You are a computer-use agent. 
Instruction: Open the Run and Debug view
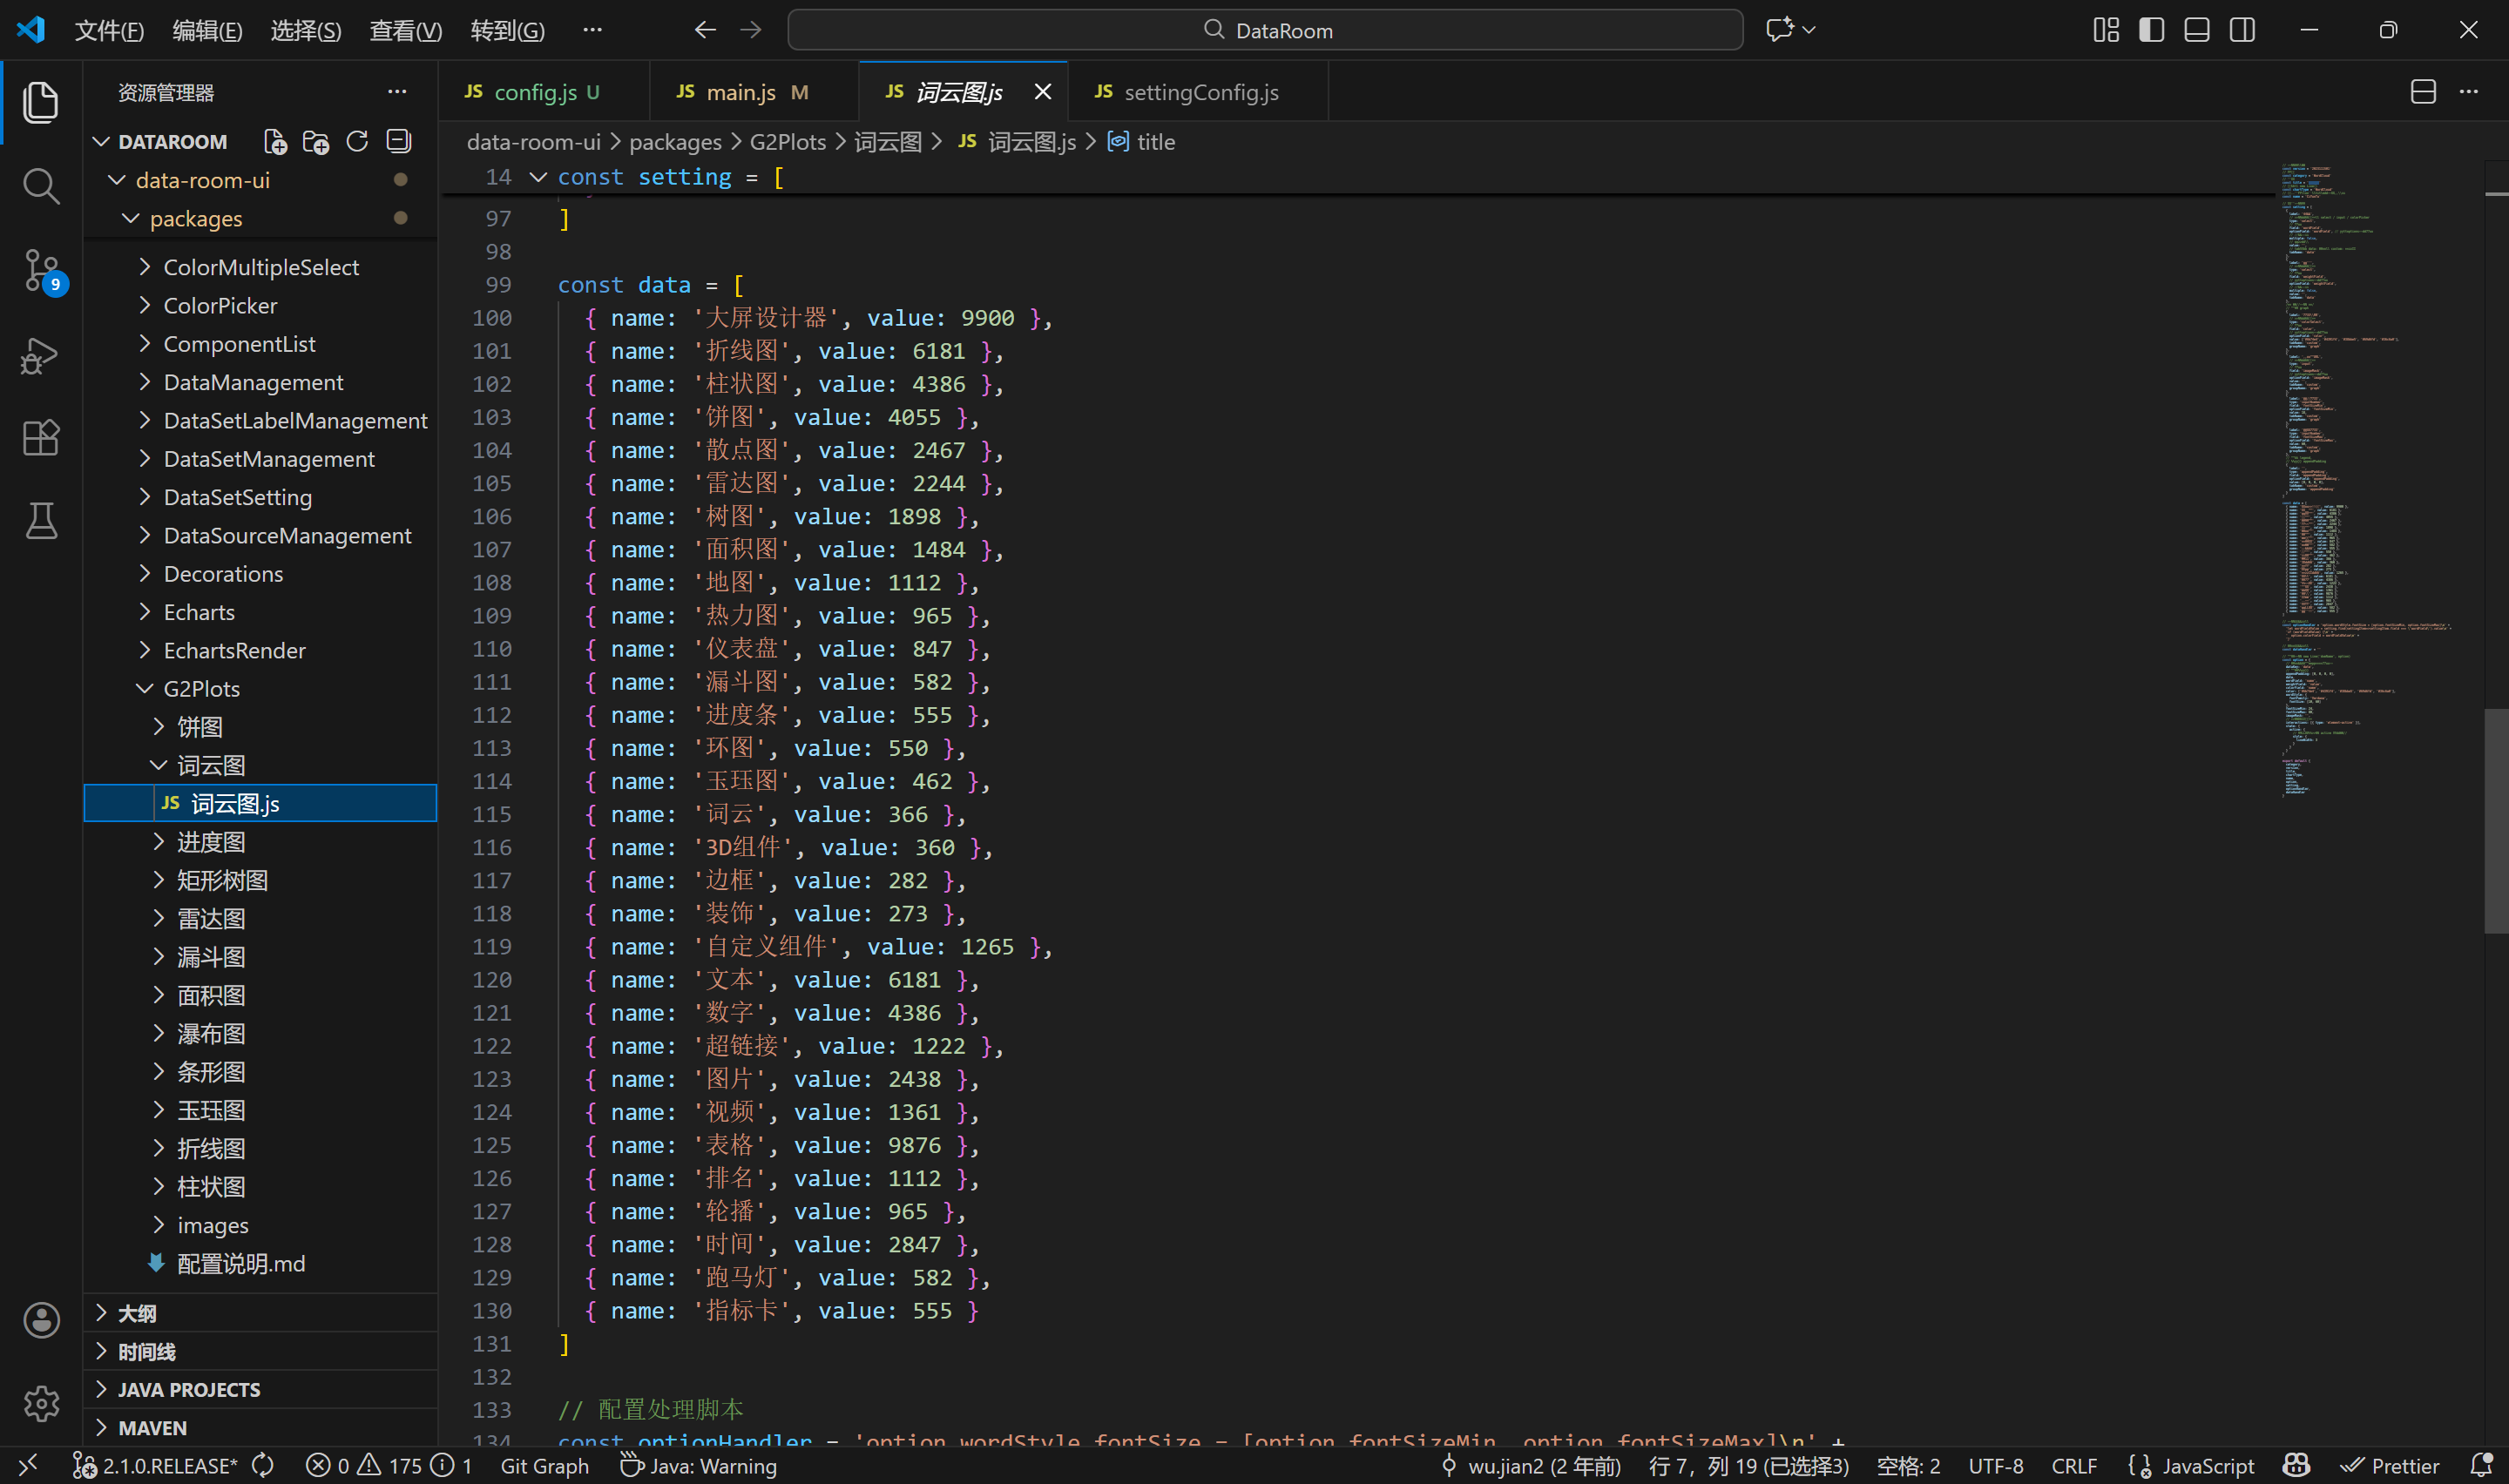[x=40, y=355]
